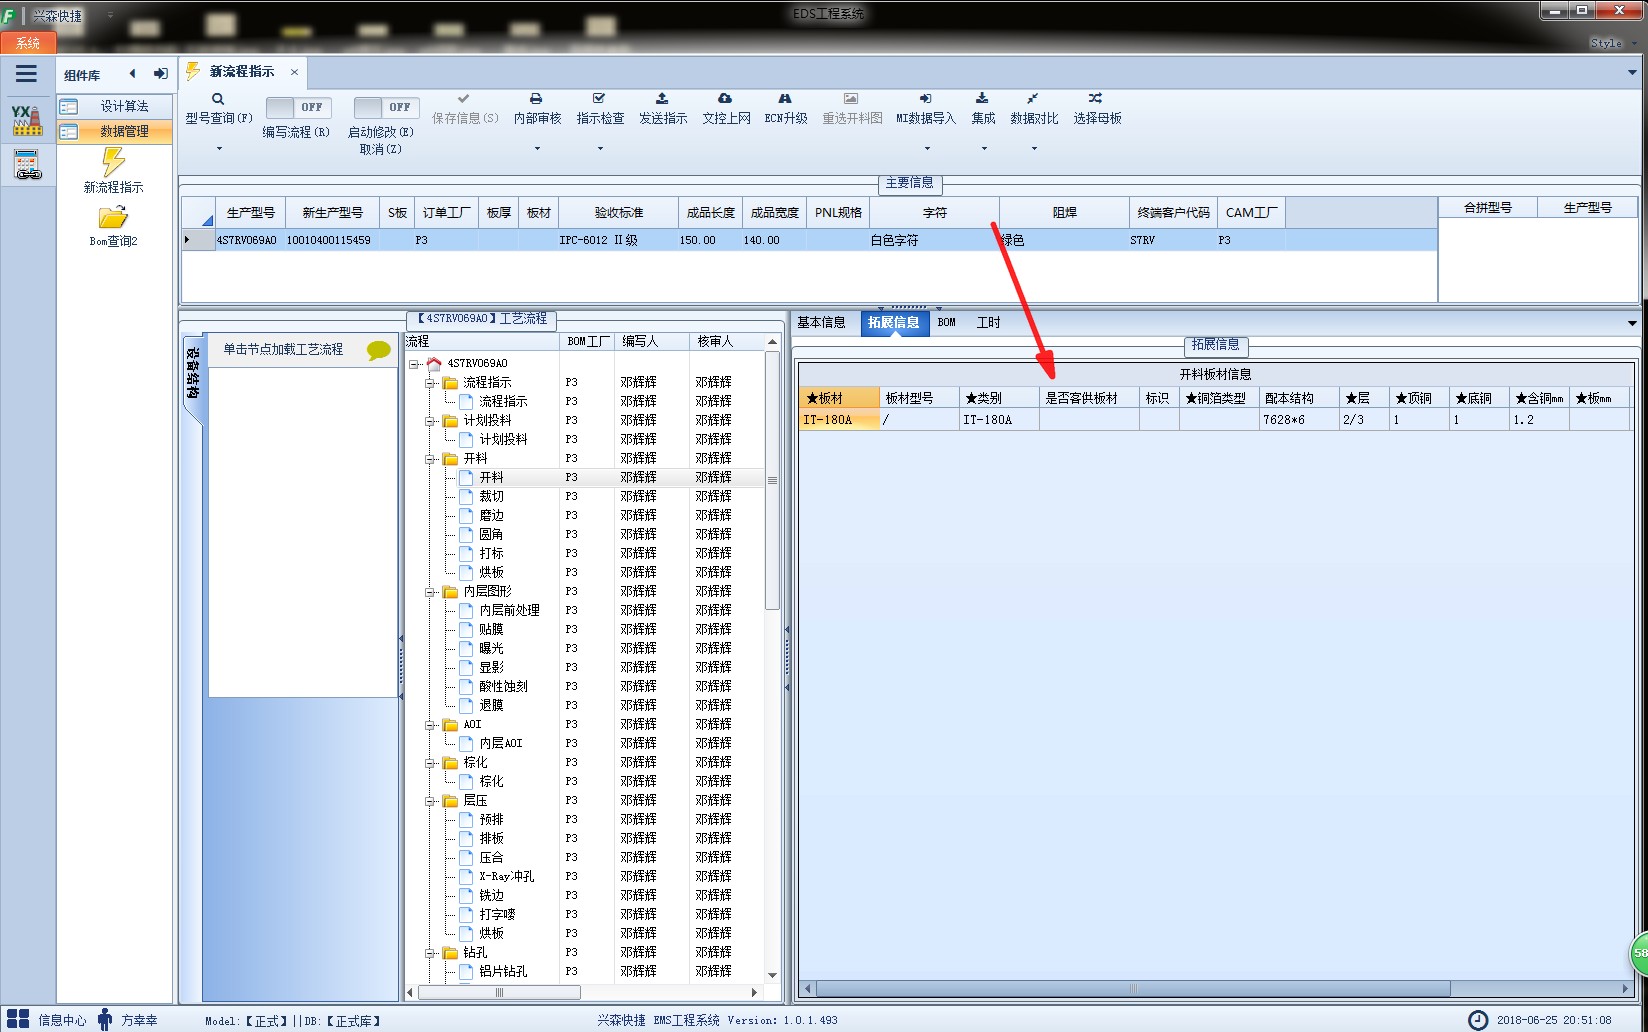Toggle the 编写流程(R) OFF switch
The width and height of the screenshot is (1648, 1032).
point(299,107)
